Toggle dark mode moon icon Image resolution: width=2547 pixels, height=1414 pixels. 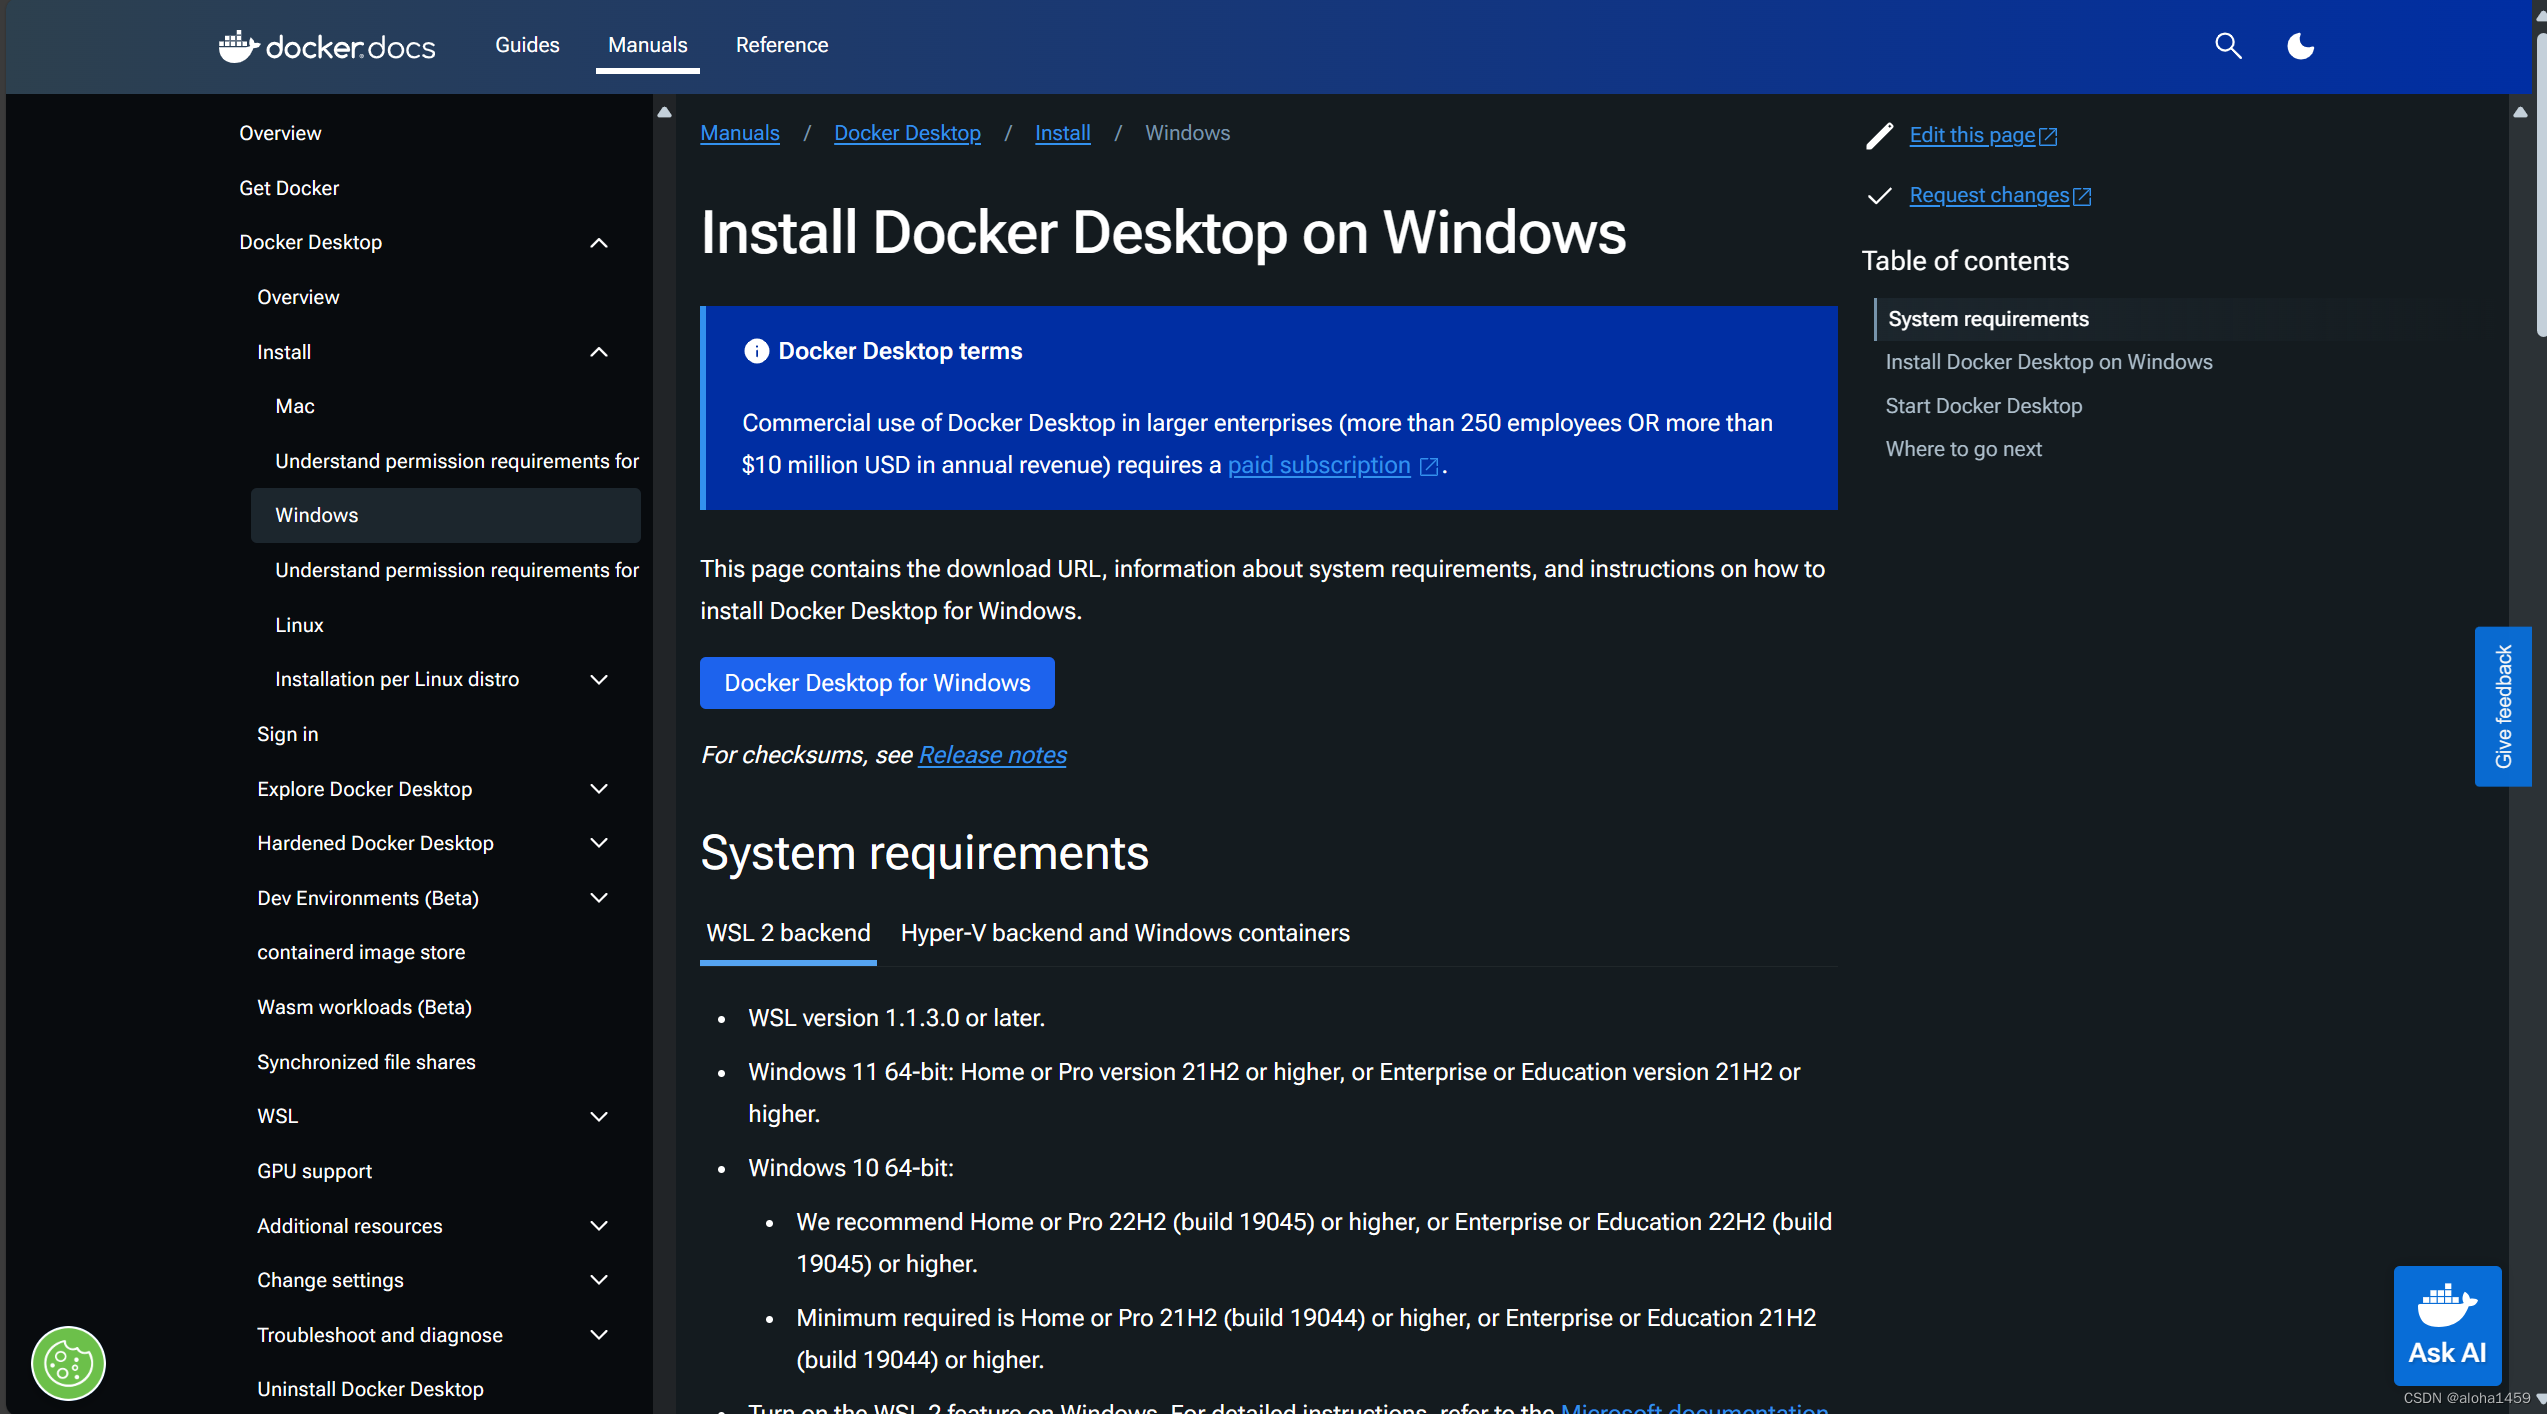coord(2300,46)
